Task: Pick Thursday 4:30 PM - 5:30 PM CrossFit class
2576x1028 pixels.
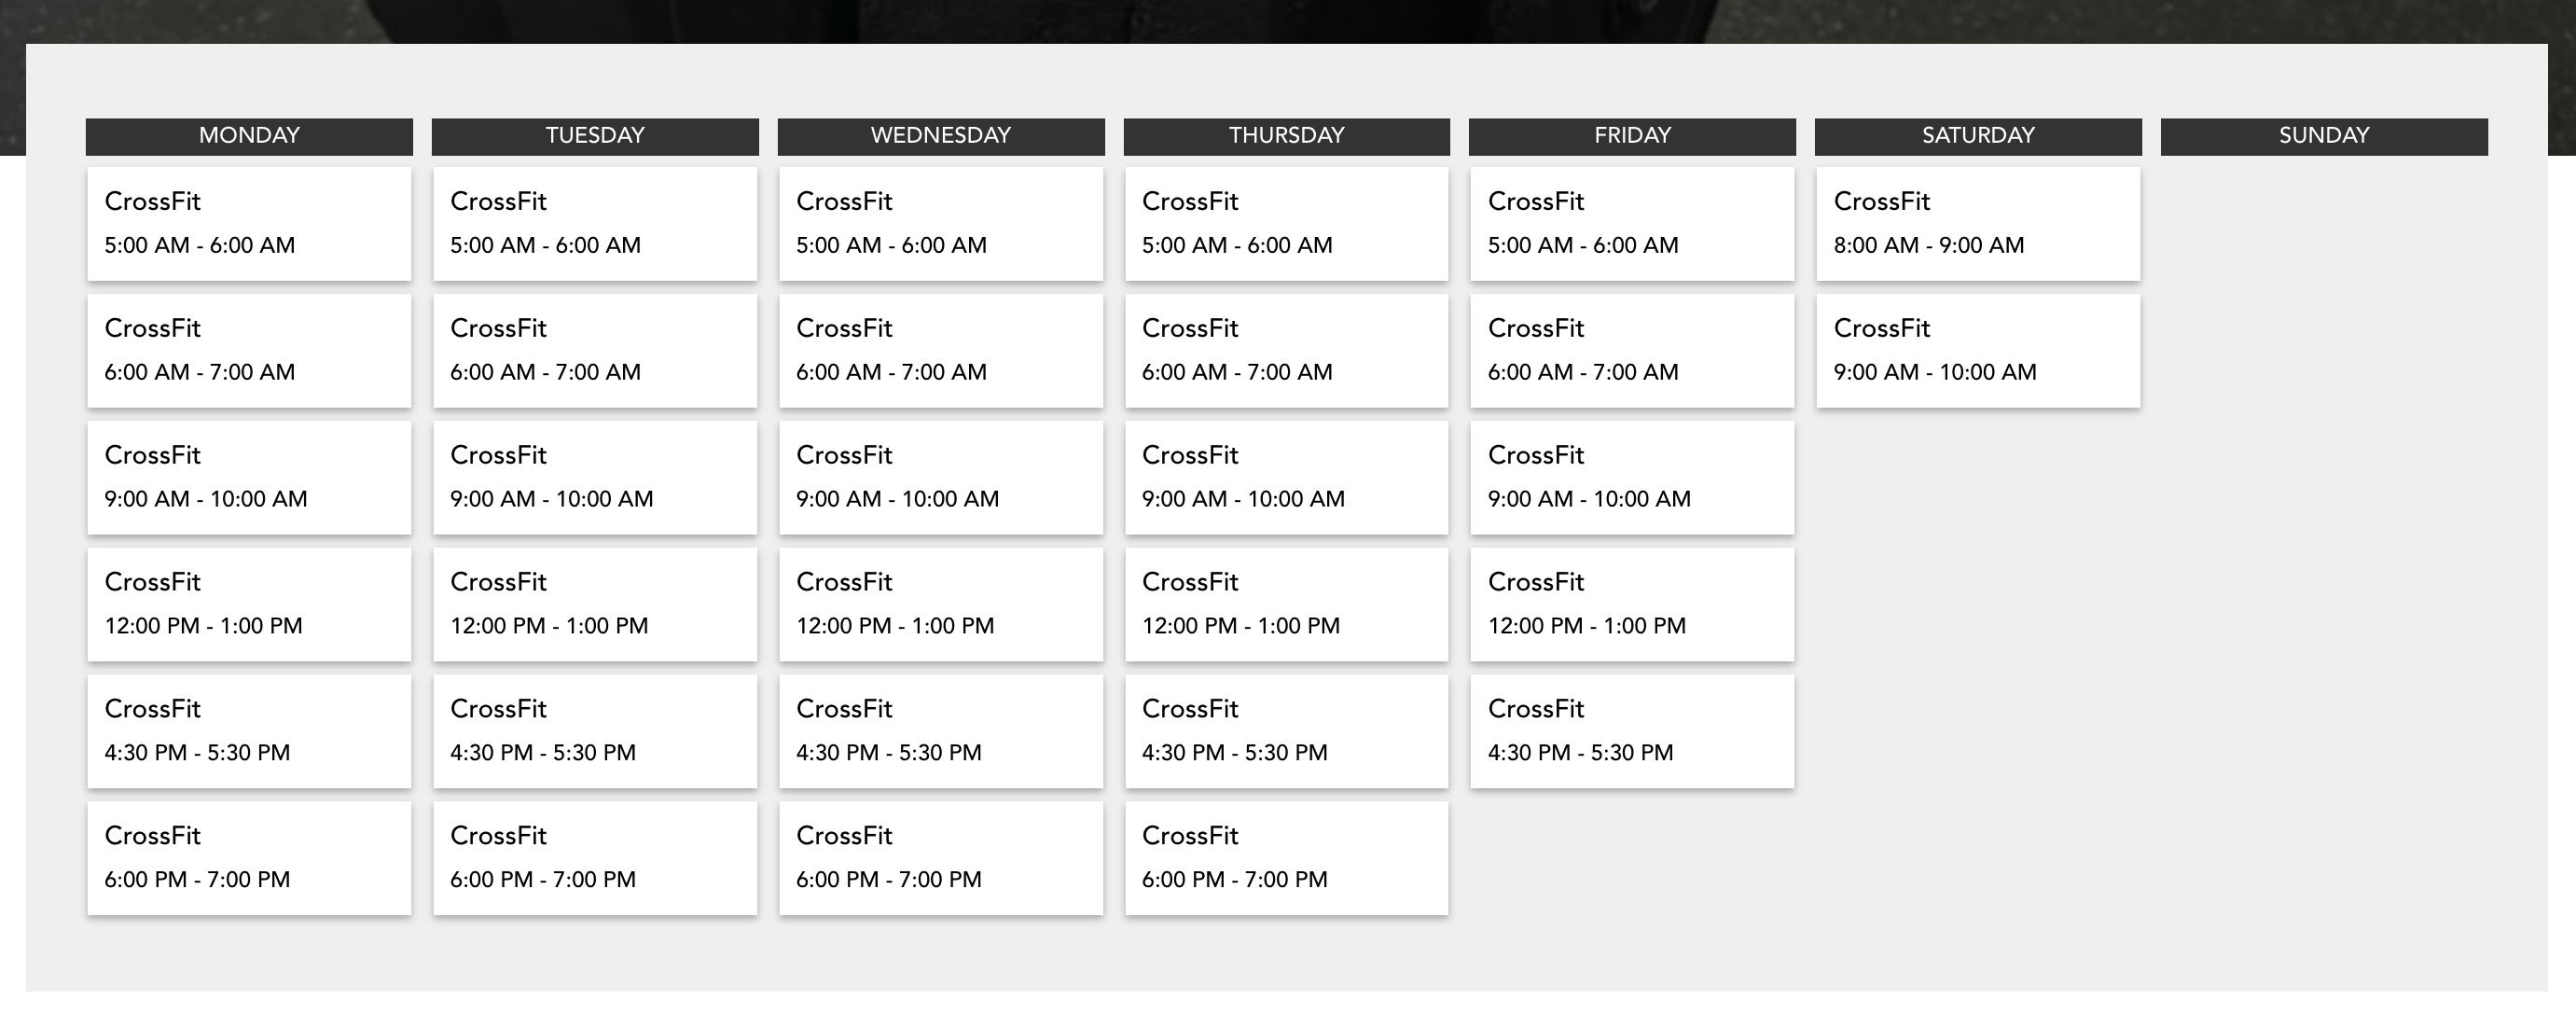Action: [x=1287, y=732]
